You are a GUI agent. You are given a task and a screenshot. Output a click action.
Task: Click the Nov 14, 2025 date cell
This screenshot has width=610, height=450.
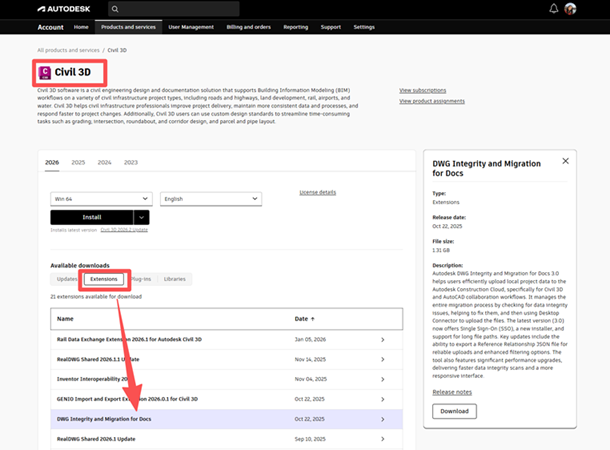(x=310, y=359)
